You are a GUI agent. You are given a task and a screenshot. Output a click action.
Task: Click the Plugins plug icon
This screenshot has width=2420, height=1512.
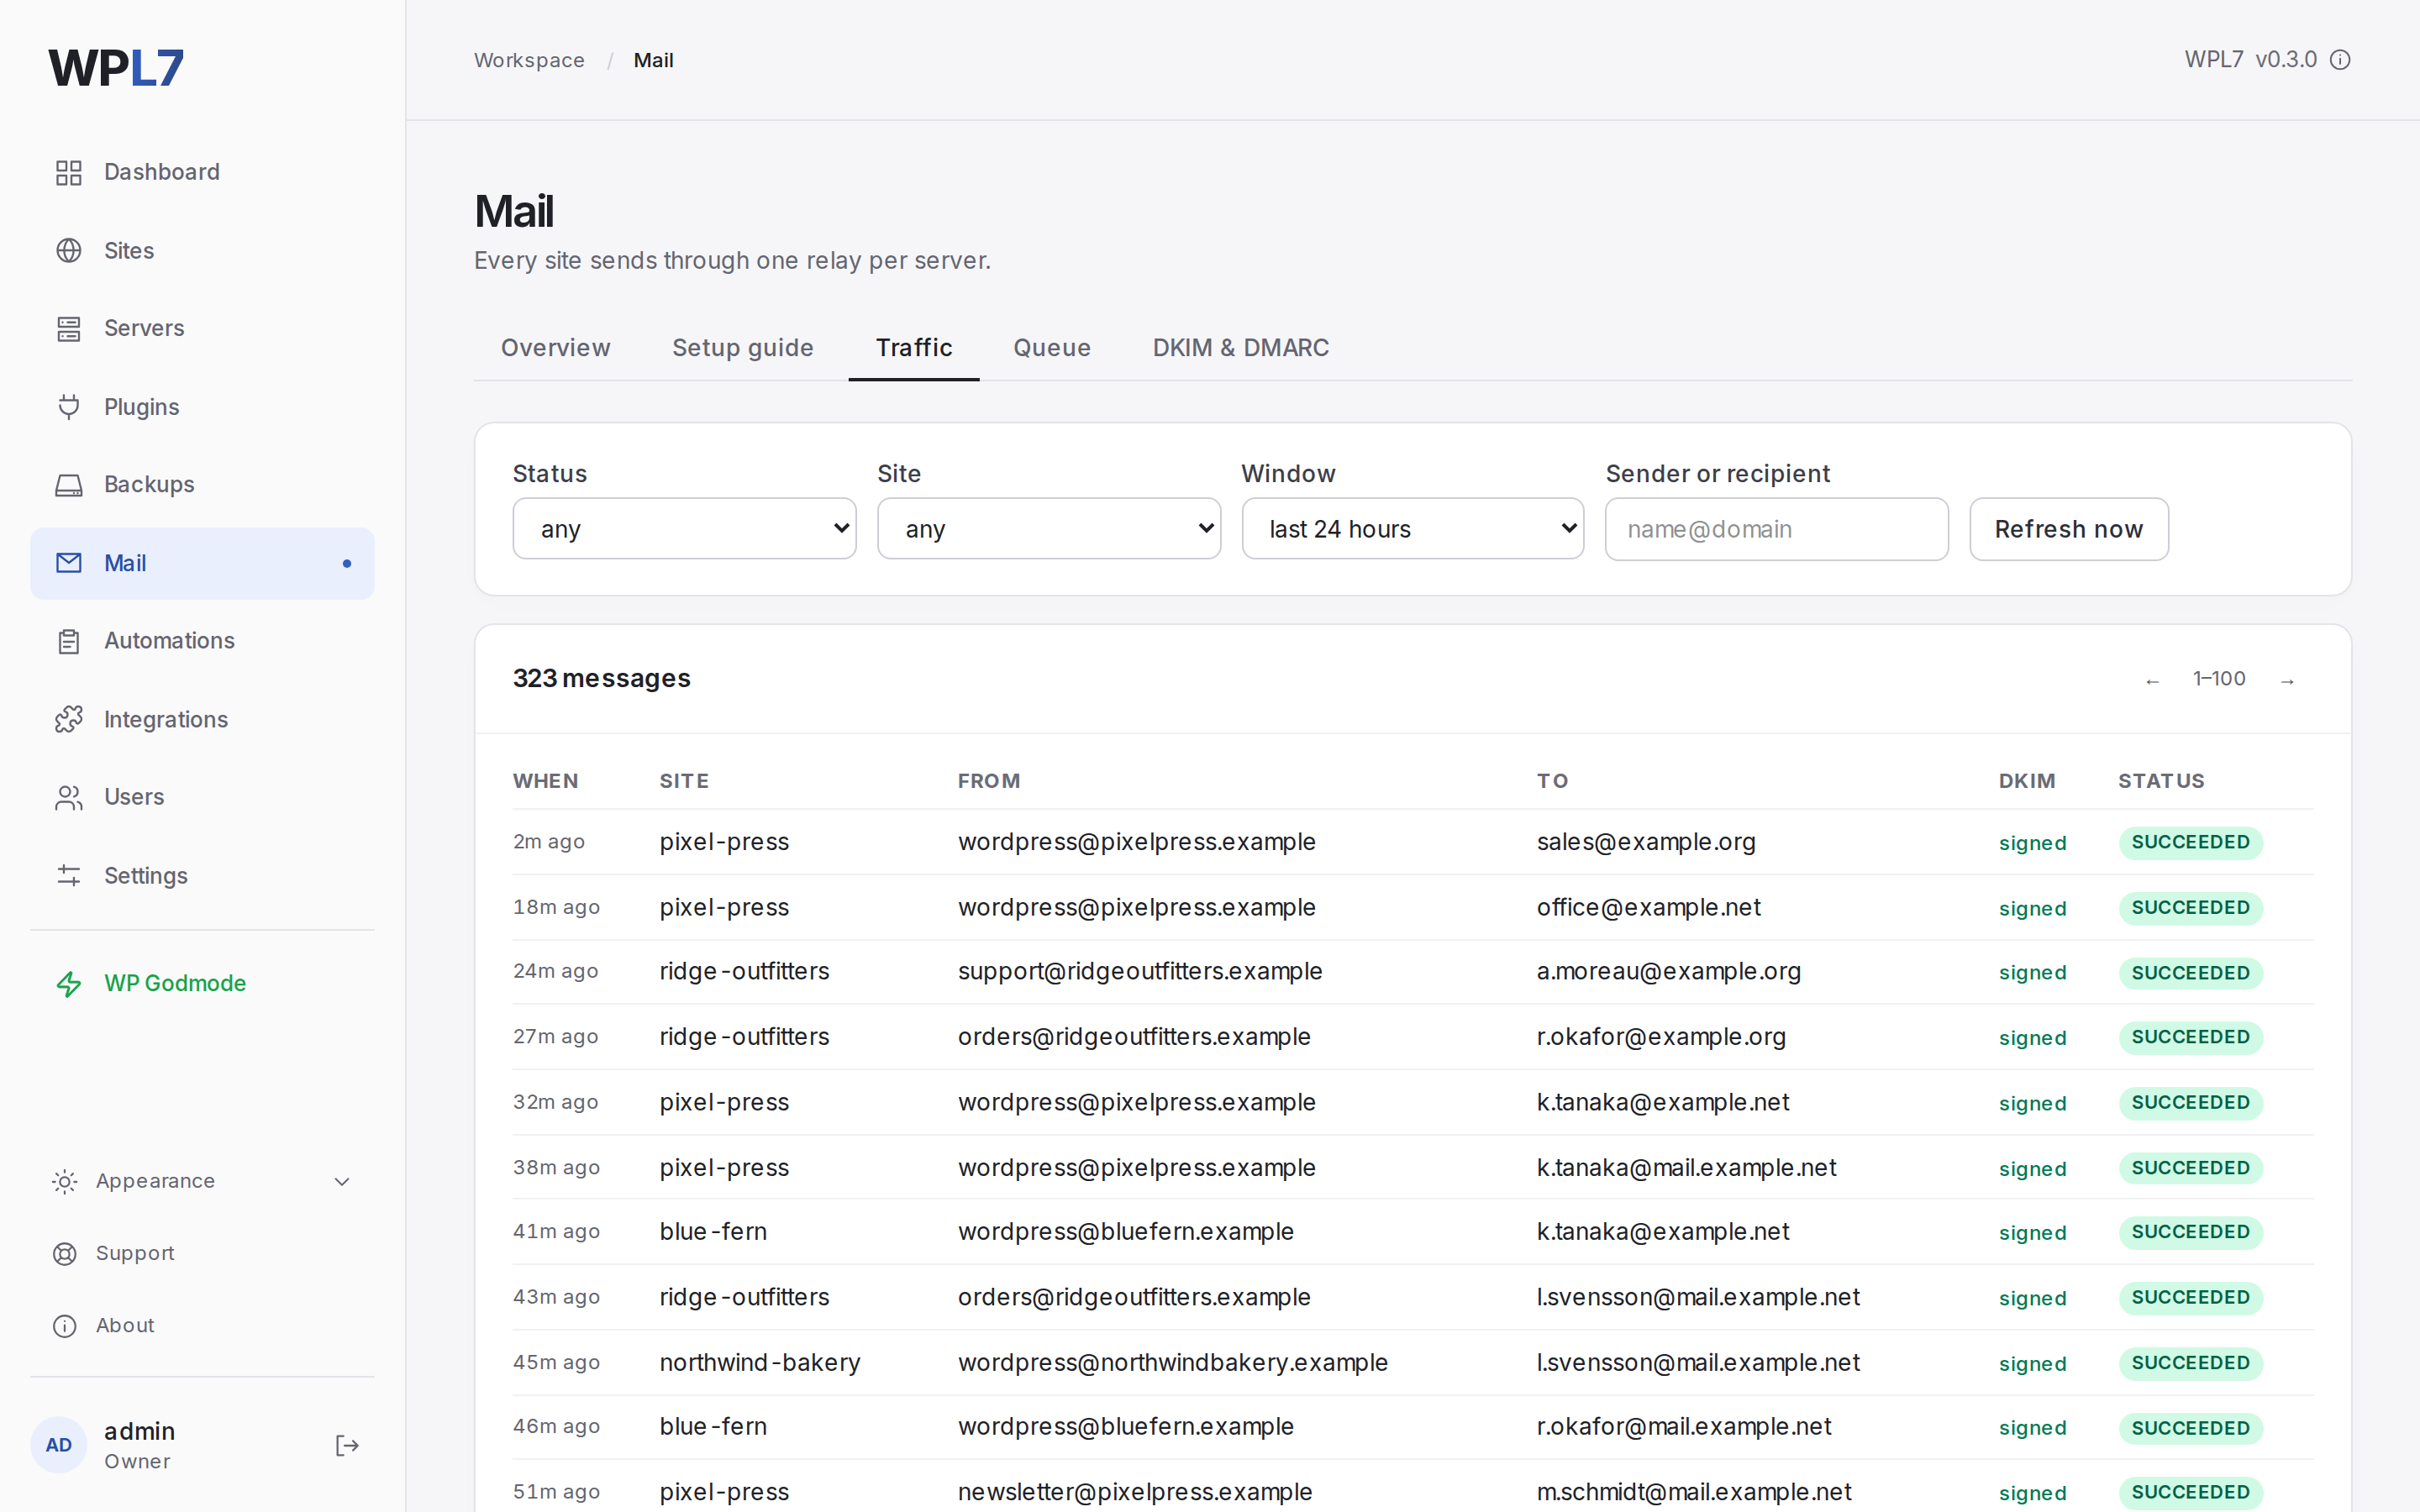pyautogui.click(x=68, y=407)
